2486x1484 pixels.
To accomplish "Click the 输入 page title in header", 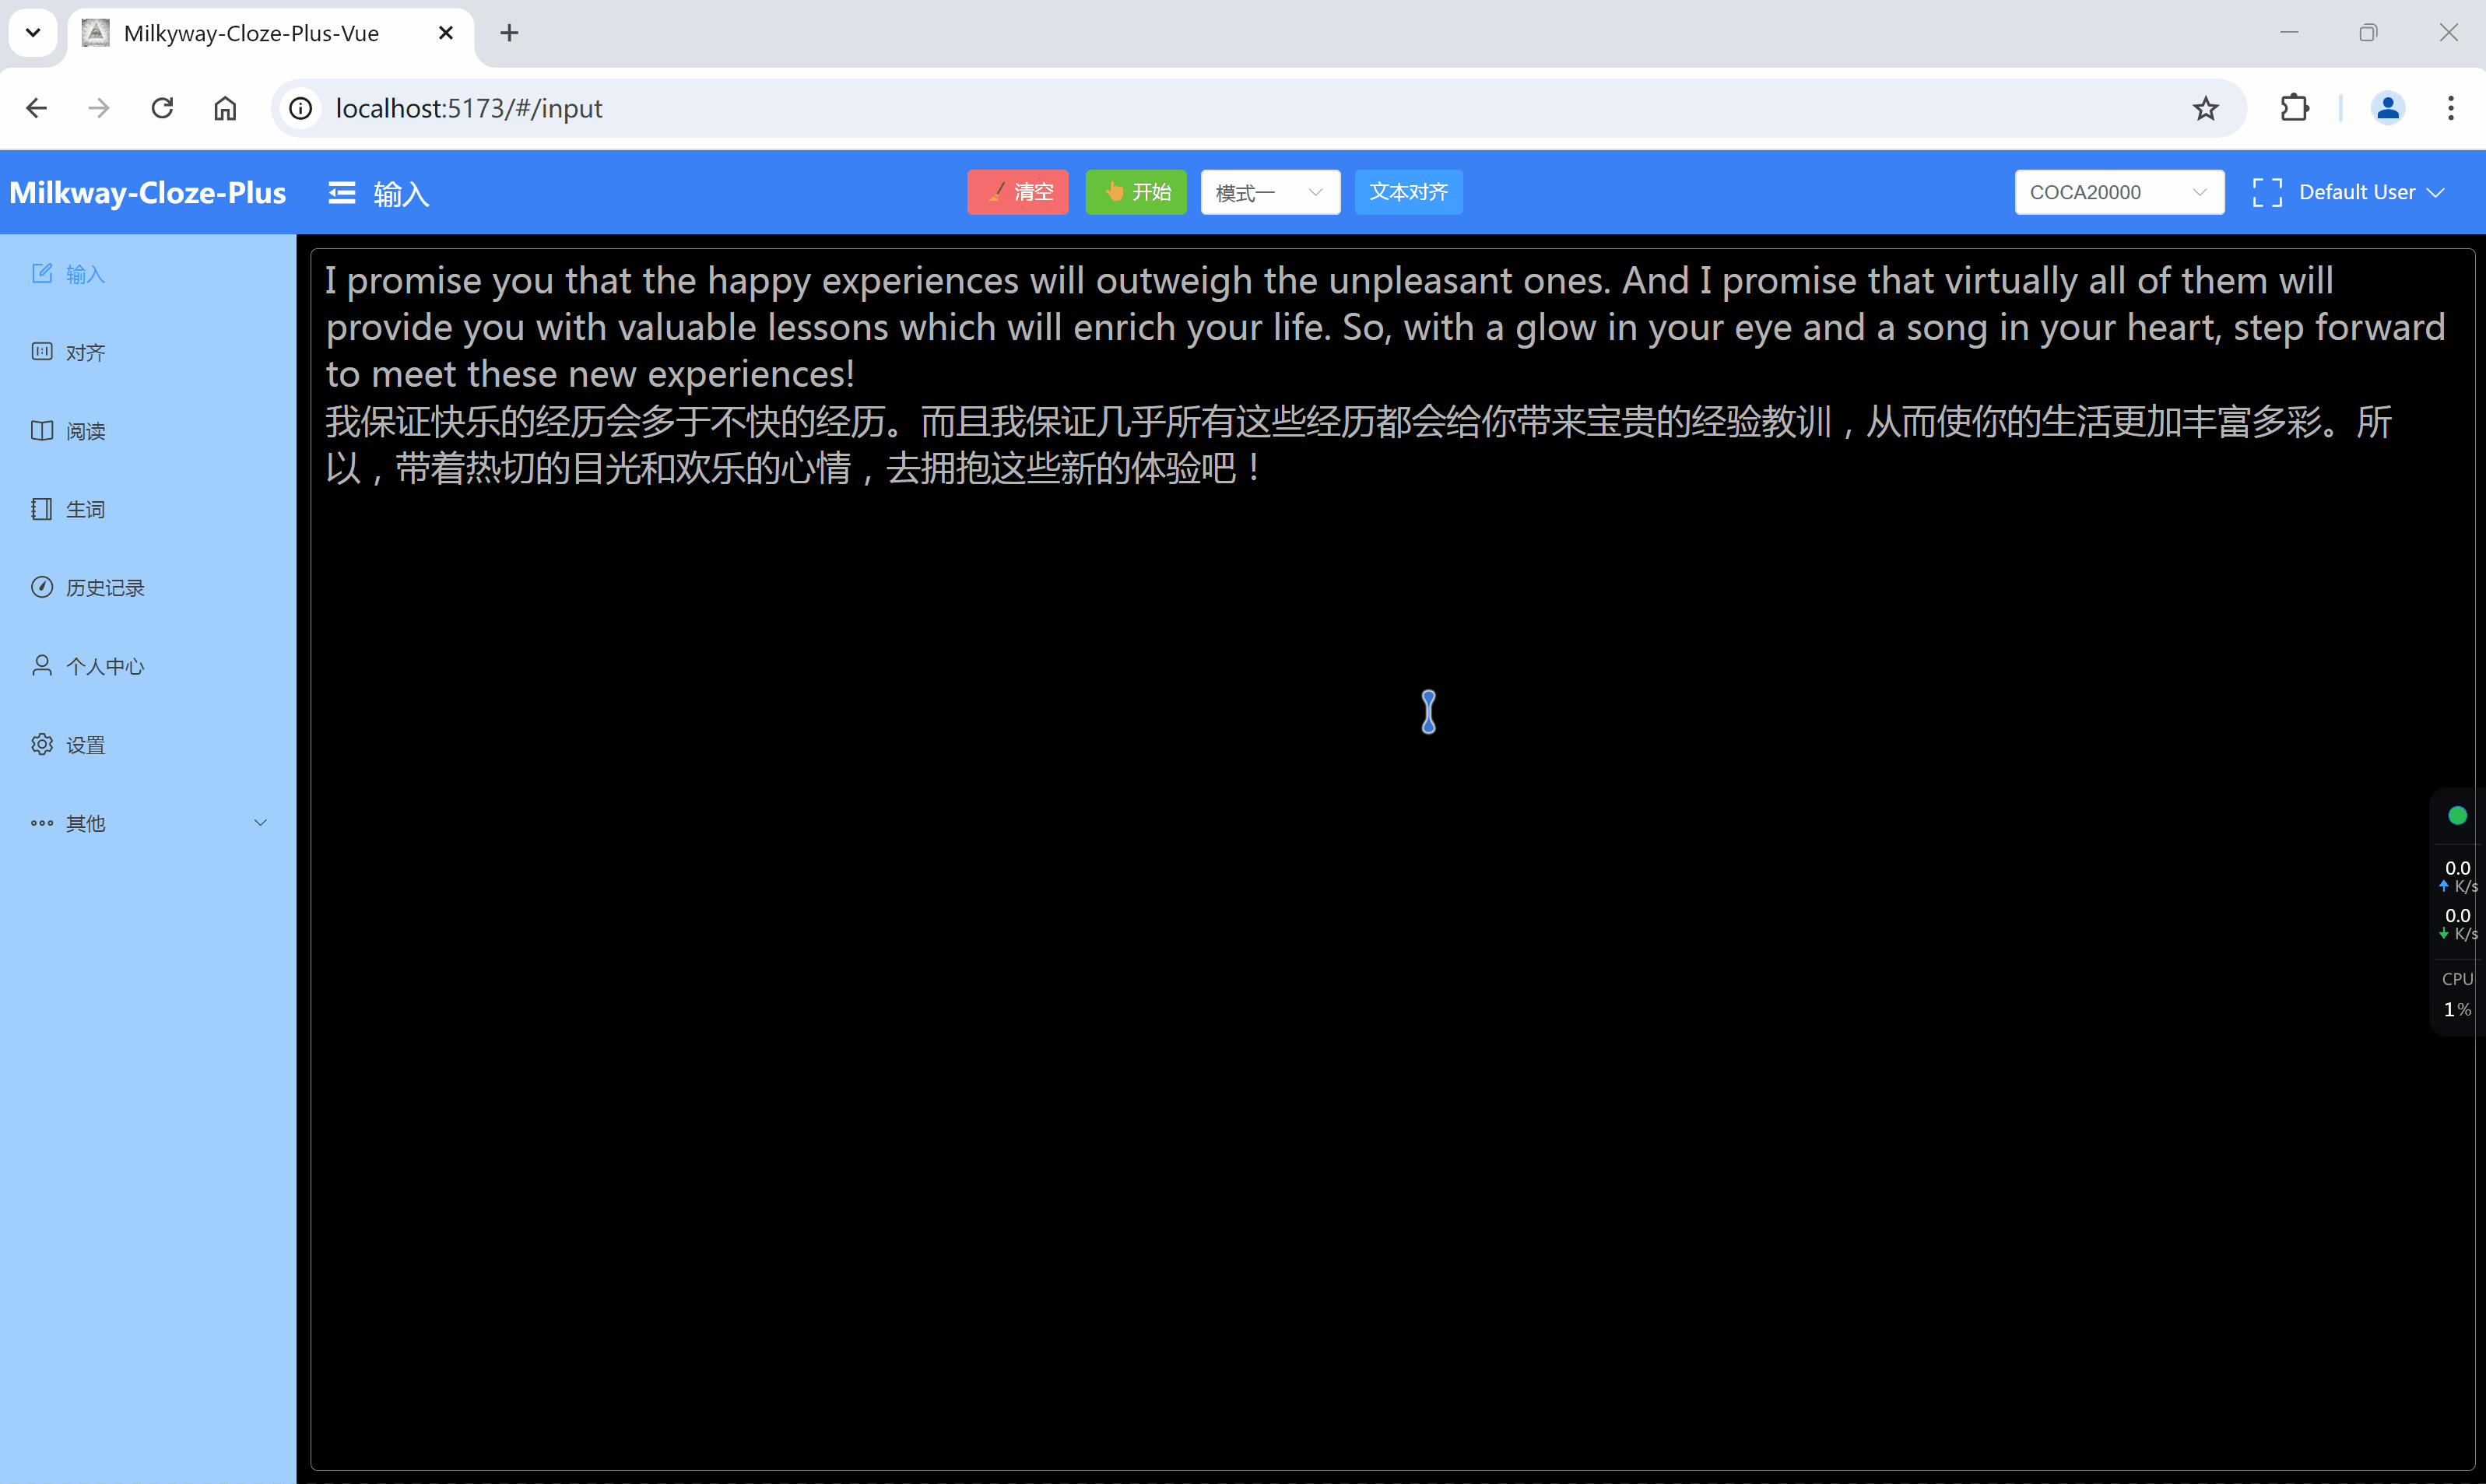I will (x=401, y=193).
